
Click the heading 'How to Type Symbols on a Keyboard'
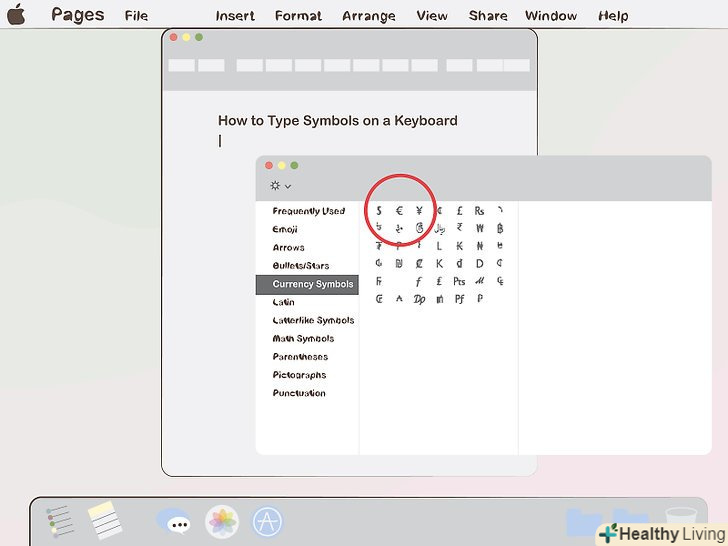tap(338, 121)
